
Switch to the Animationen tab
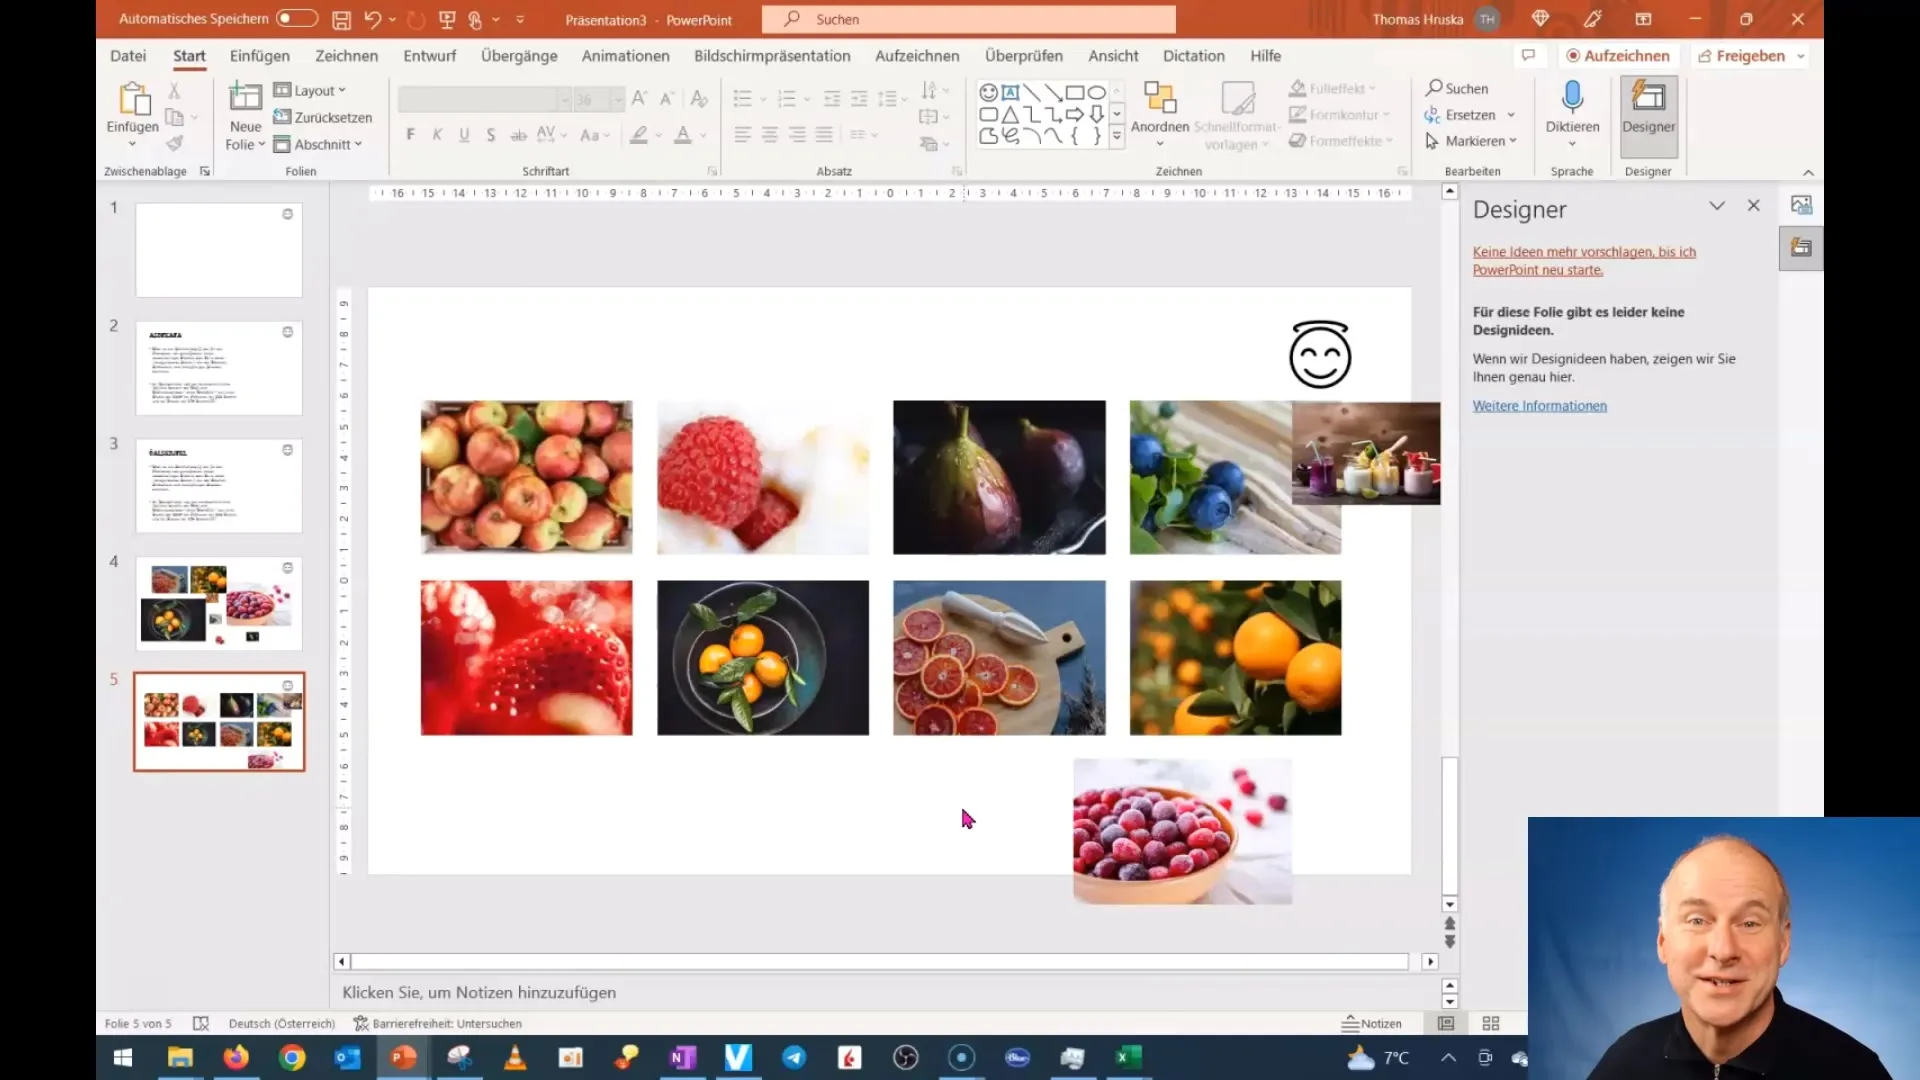(626, 56)
